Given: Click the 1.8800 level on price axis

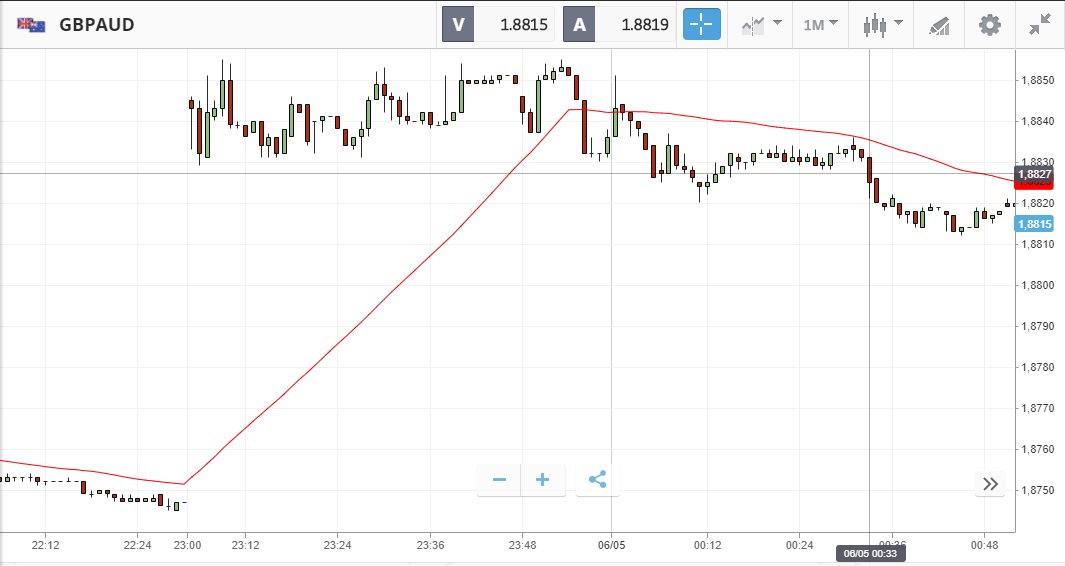Looking at the screenshot, I should coord(1035,285).
